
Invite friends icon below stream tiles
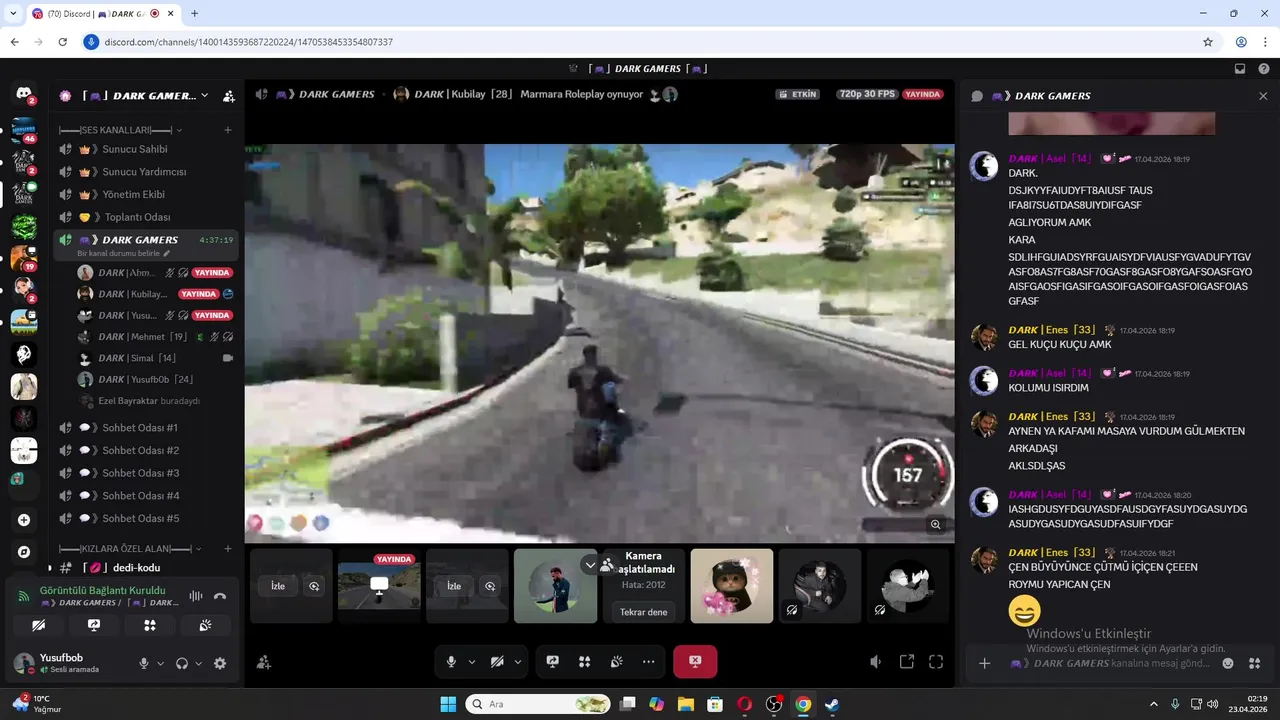[264, 662]
